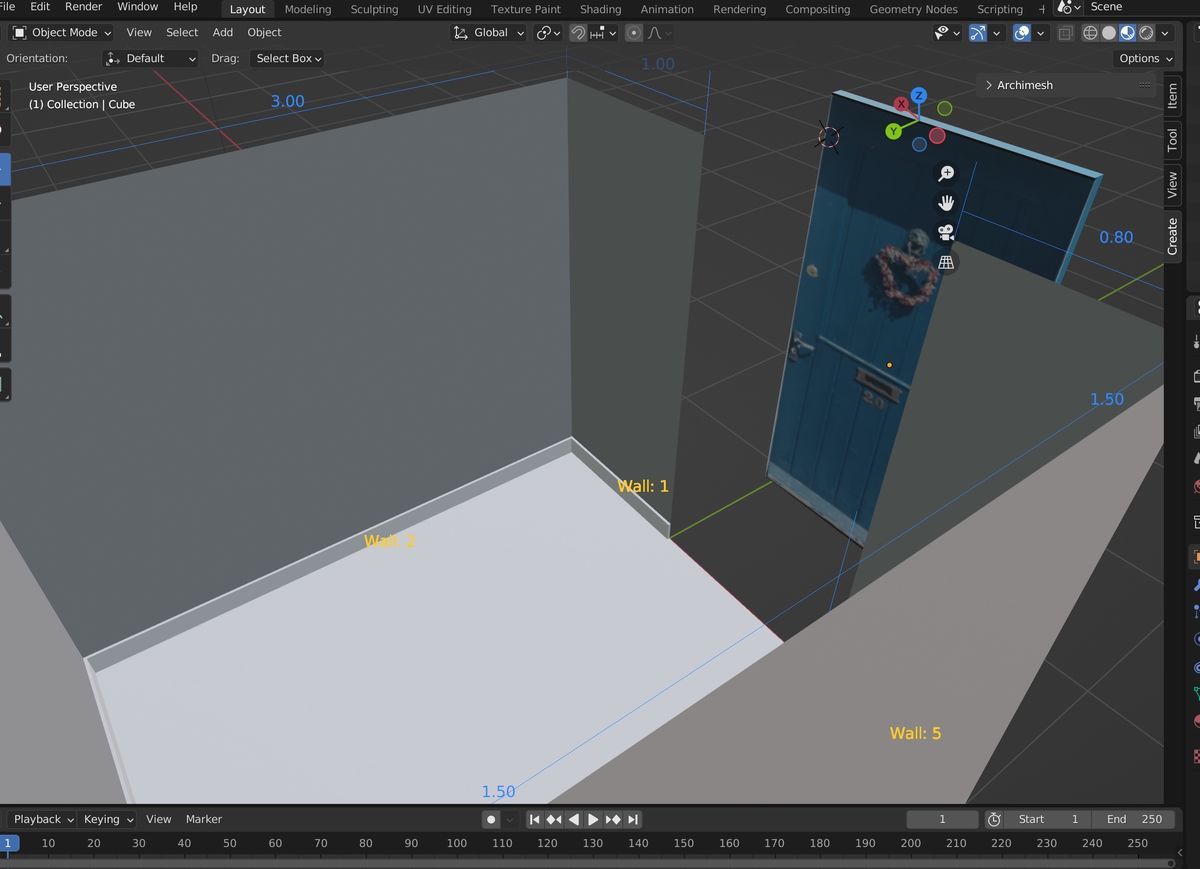Open the viewport Add menu
The width and height of the screenshot is (1200, 869).
pos(223,33)
